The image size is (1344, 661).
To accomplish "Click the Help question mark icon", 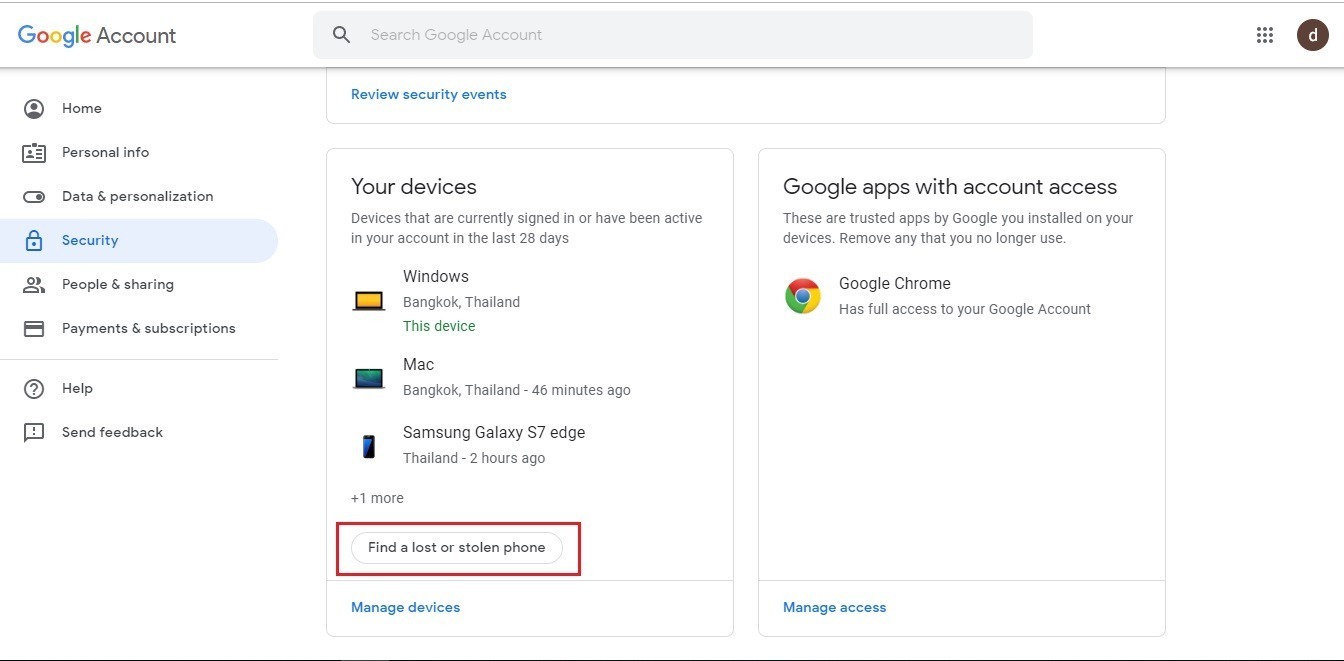I will (x=34, y=389).
